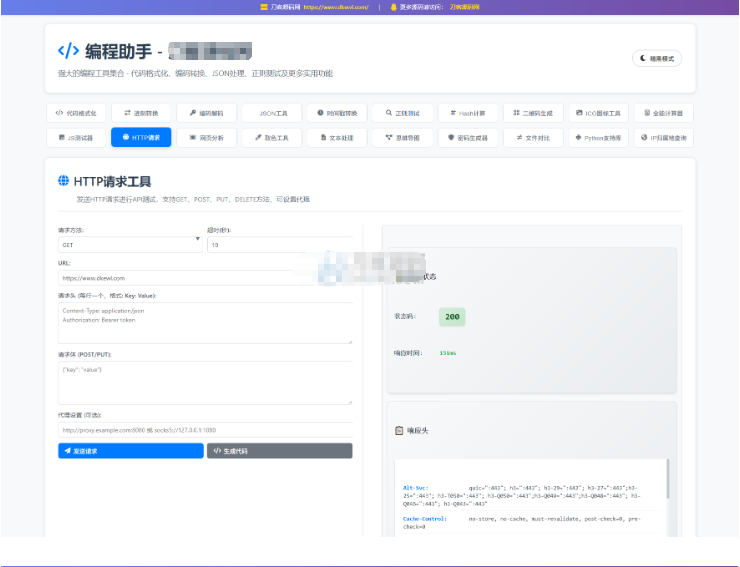Open the IP归属地查询 globe tool
The width and height of the screenshot is (740, 567).
(664, 138)
